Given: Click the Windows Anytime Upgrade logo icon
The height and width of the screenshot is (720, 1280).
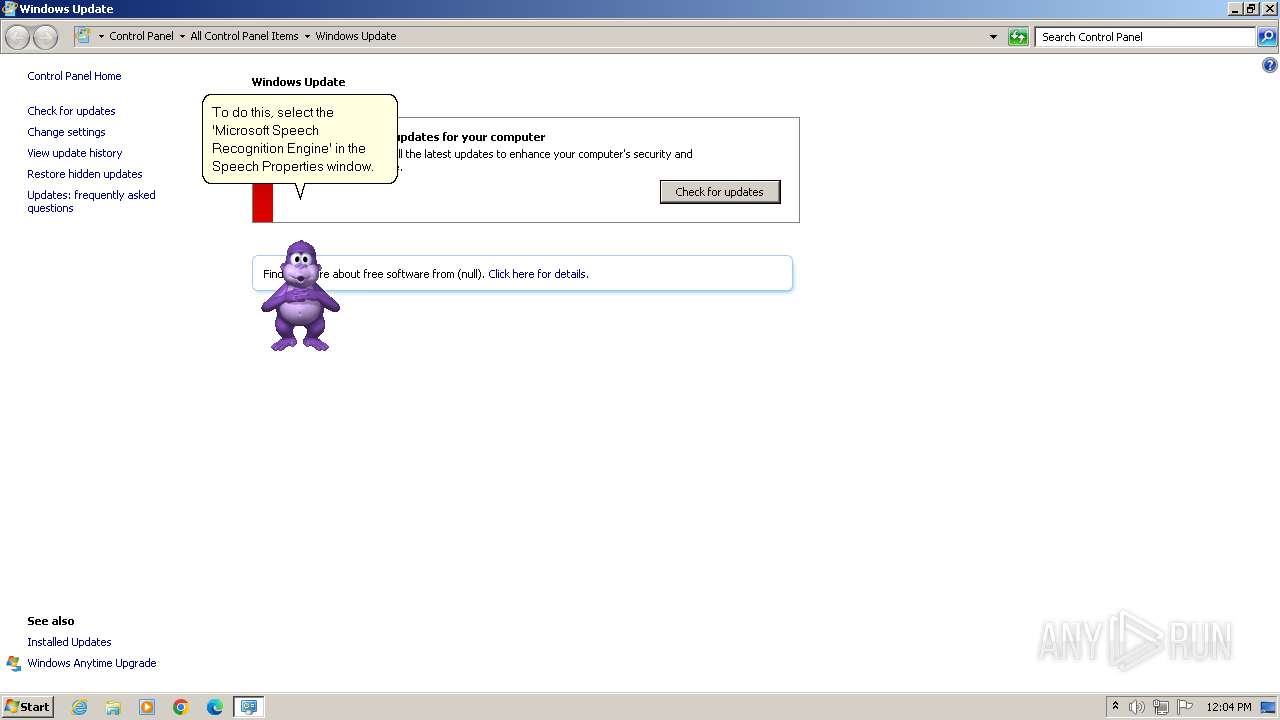Looking at the screenshot, I should (14, 663).
